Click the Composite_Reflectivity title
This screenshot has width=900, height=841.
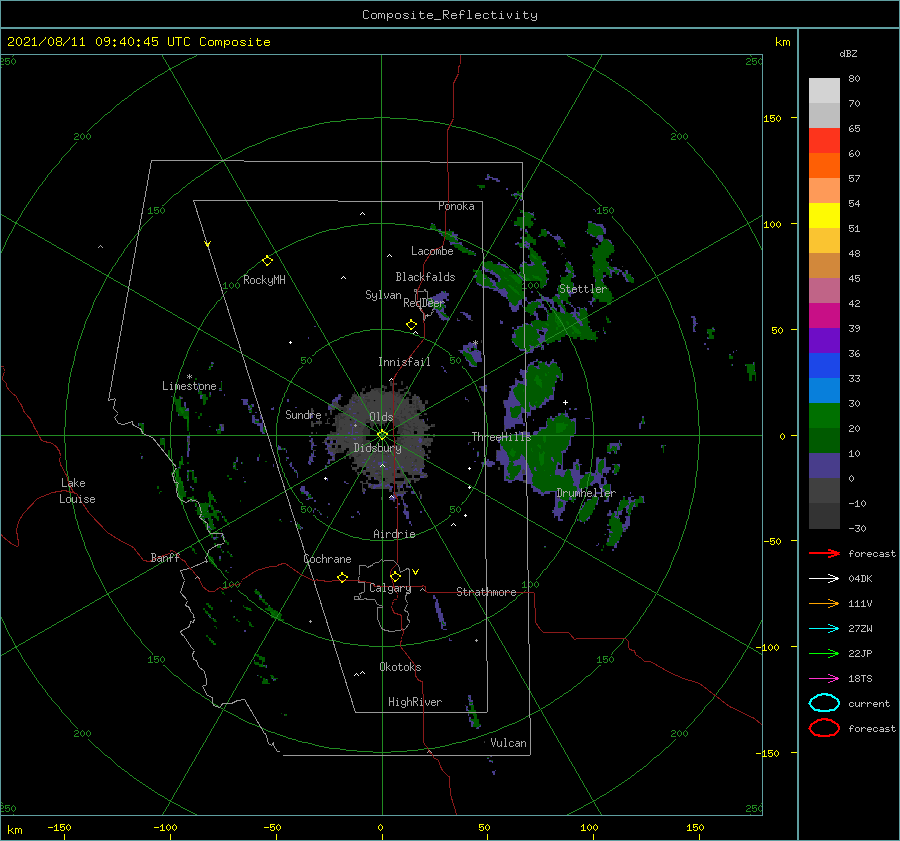(449, 15)
